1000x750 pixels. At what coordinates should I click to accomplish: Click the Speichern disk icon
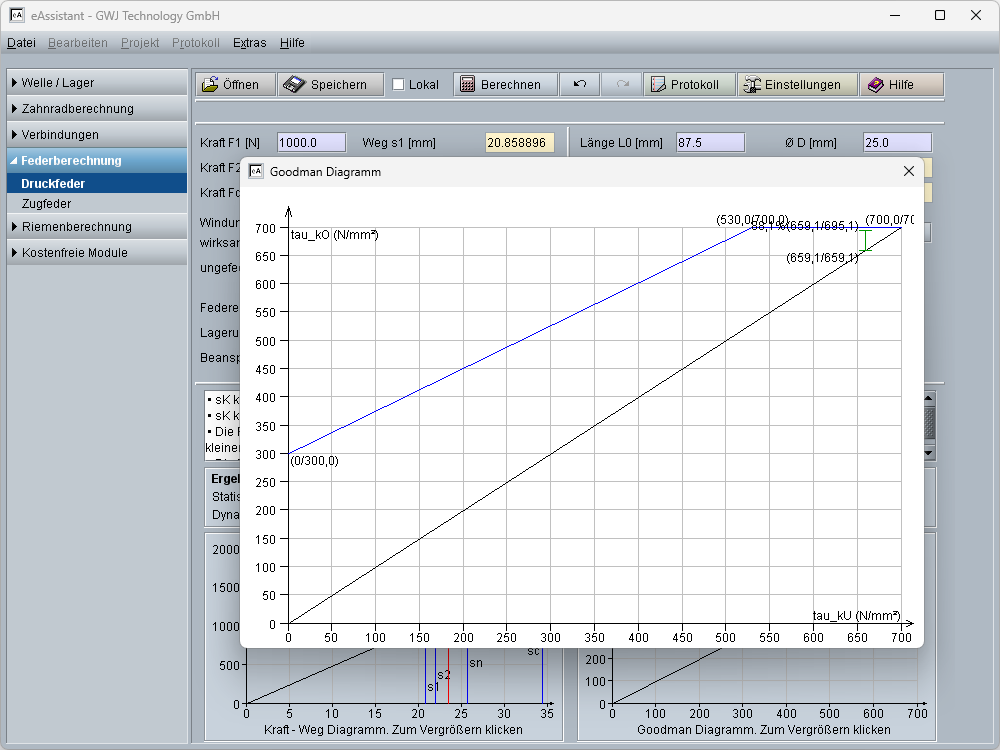coord(293,85)
